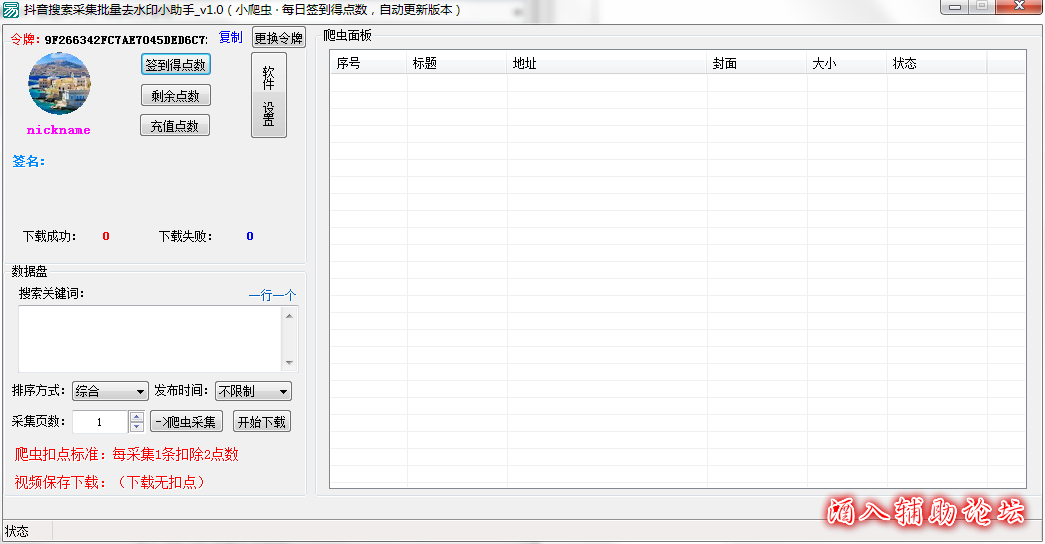Switch to the 软件 vertical tab
Viewport: 1045px width, 544px height.
tap(268, 75)
